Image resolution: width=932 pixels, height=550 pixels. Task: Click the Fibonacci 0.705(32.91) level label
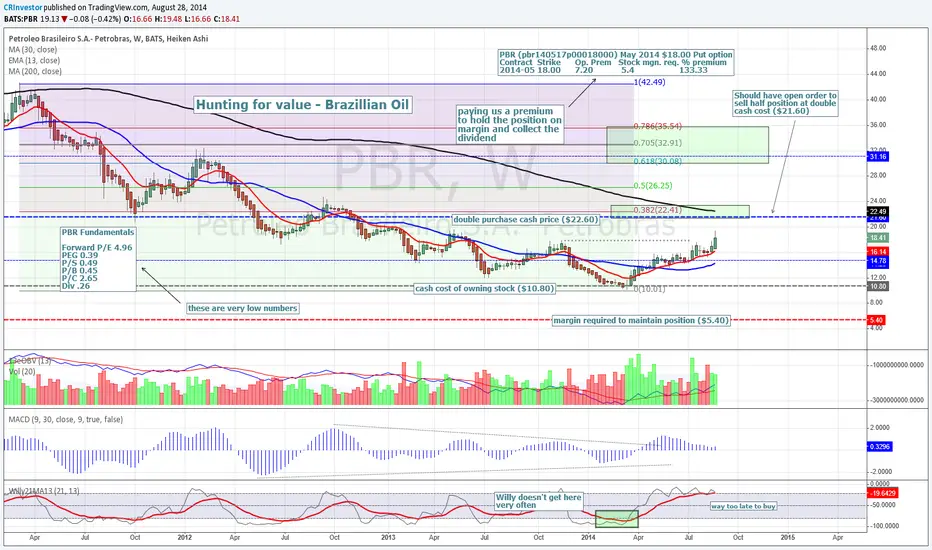point(657,143)
